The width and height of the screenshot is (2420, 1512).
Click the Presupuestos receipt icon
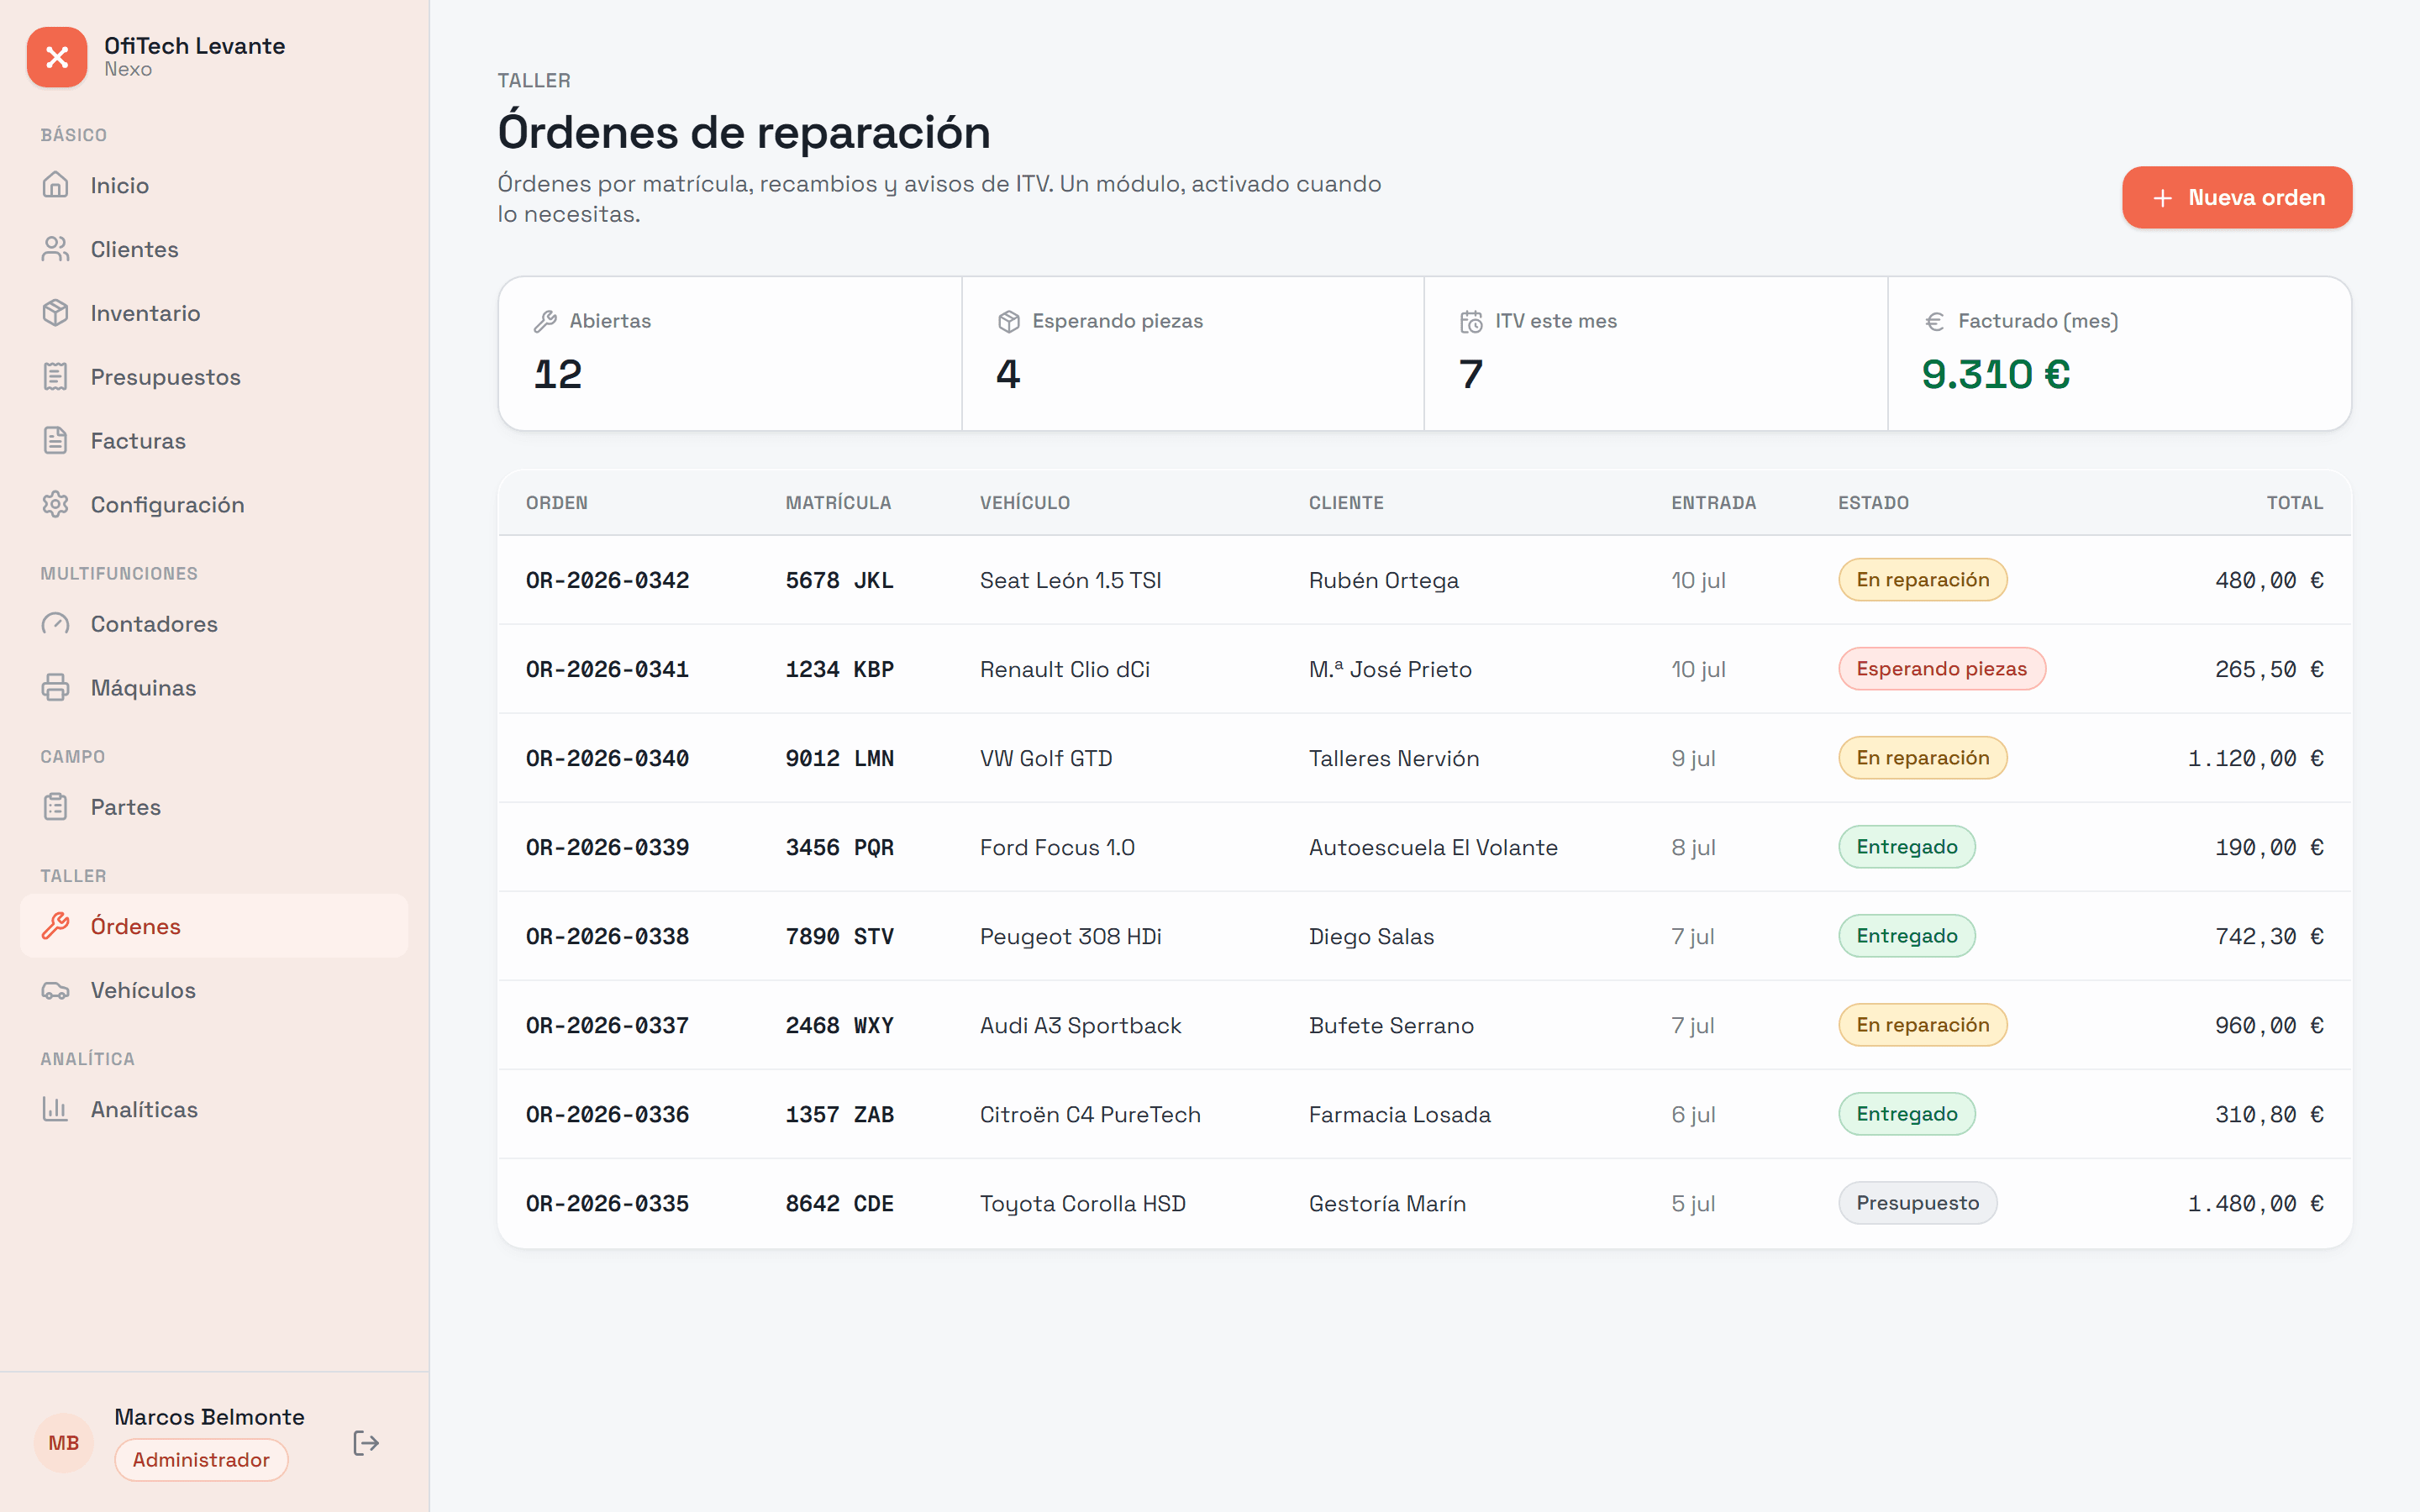(56, 377)
